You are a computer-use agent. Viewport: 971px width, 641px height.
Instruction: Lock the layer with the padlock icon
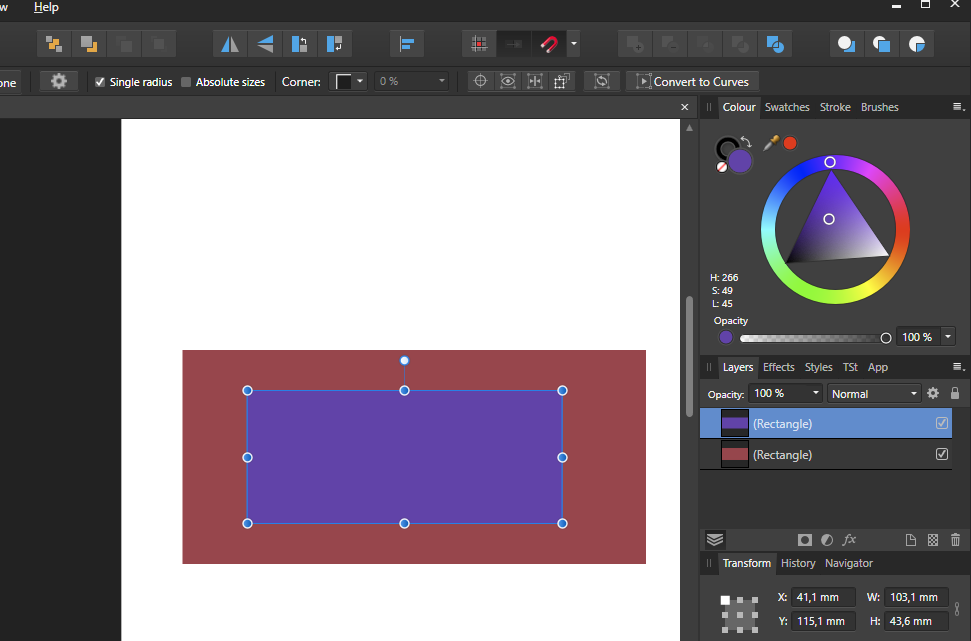[955, 394]
